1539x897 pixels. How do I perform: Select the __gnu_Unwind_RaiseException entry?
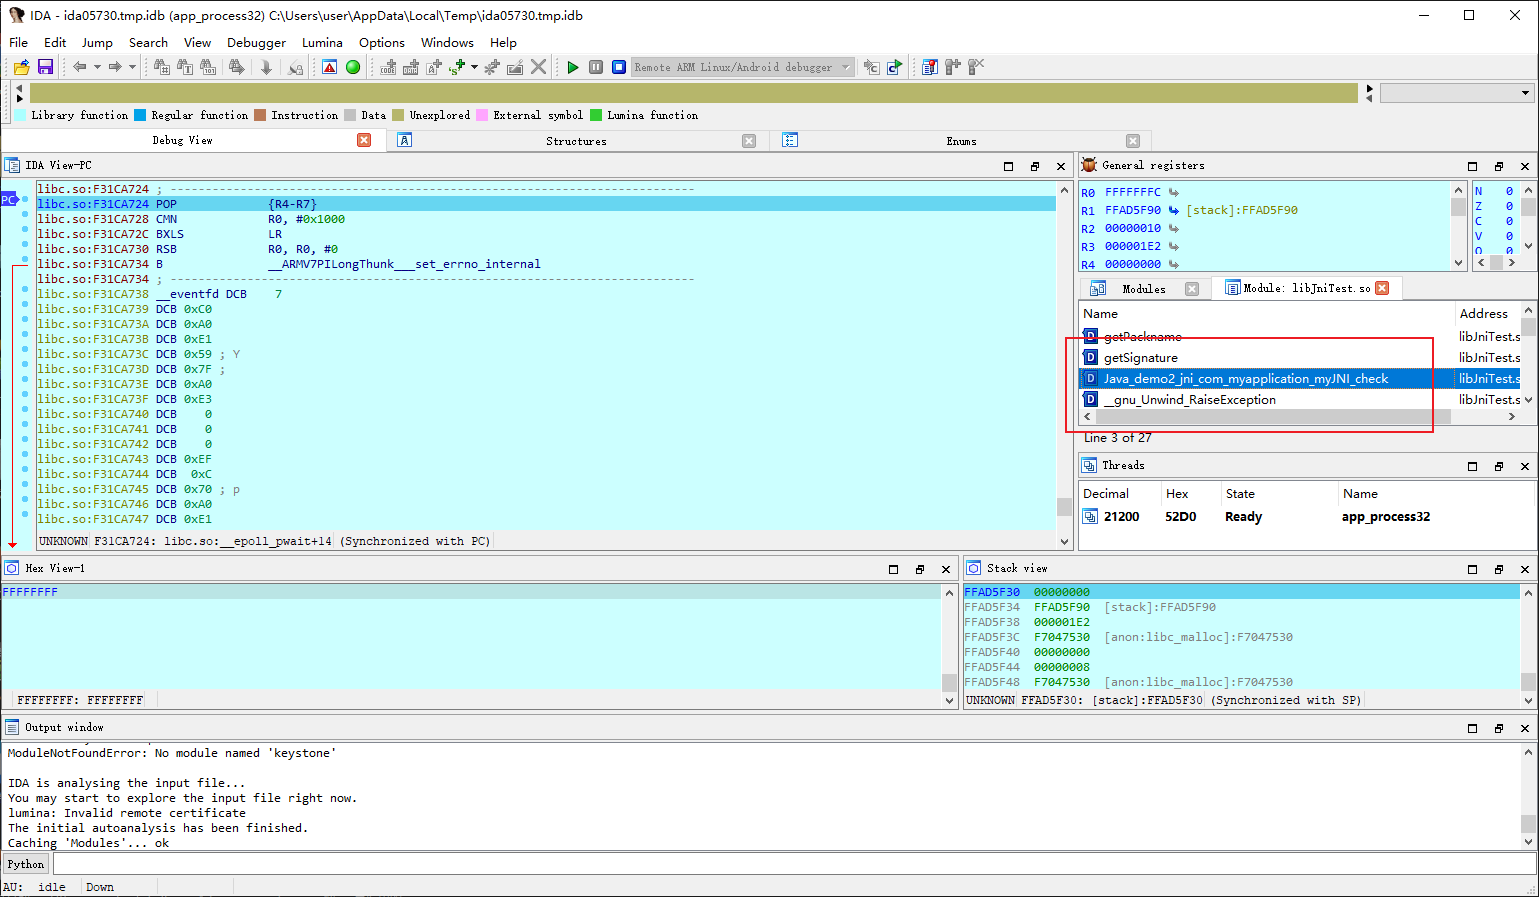1189,400
